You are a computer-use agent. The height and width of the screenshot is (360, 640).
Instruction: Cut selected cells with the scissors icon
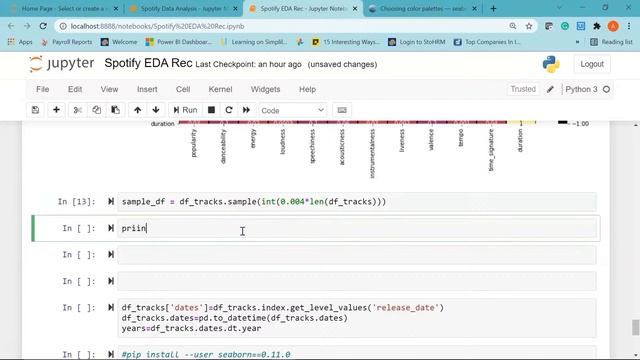[78, 110]
